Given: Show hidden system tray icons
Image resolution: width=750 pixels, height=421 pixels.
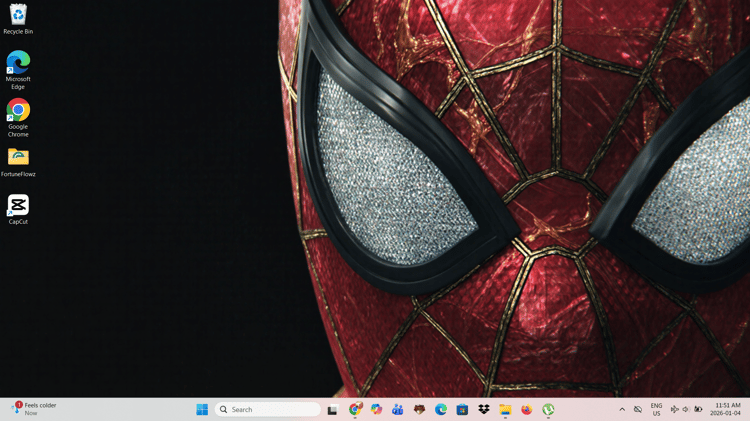Looking at the screenshot, I should point(622,410).
